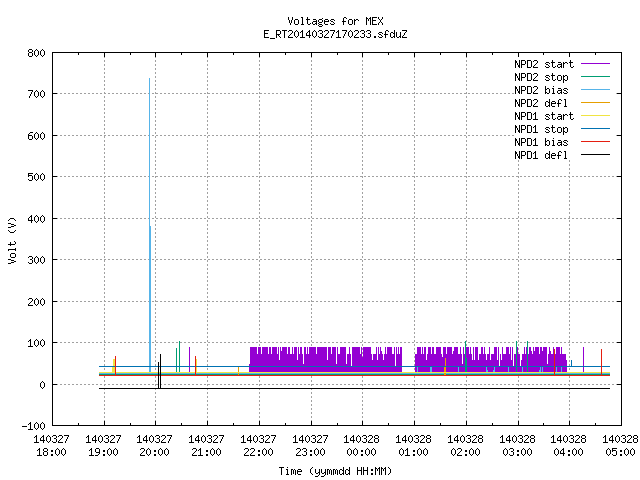Click the 'Volt (V)' Y-axis title
Viewport: 640px width, 480px height.
[12, 240]
